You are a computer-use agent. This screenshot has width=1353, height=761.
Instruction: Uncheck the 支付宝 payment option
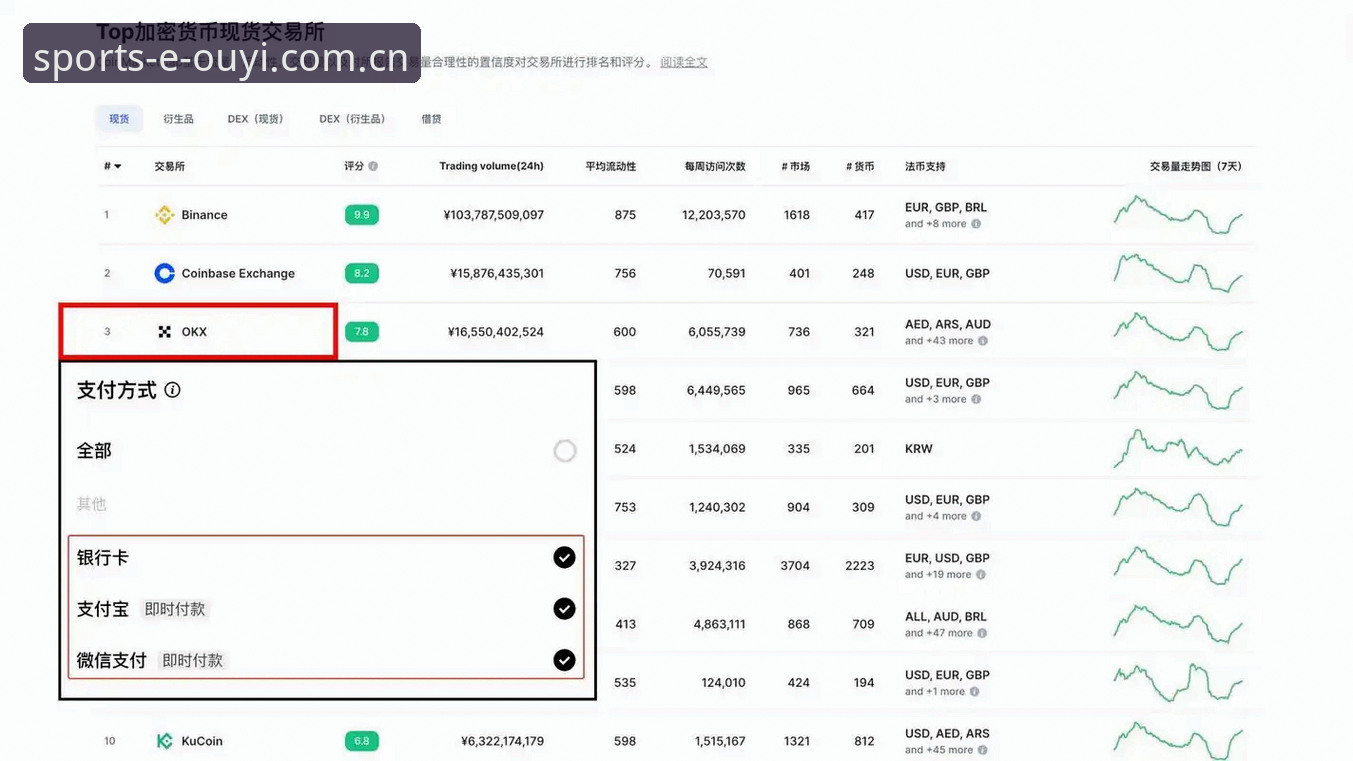tap(565, 608)
